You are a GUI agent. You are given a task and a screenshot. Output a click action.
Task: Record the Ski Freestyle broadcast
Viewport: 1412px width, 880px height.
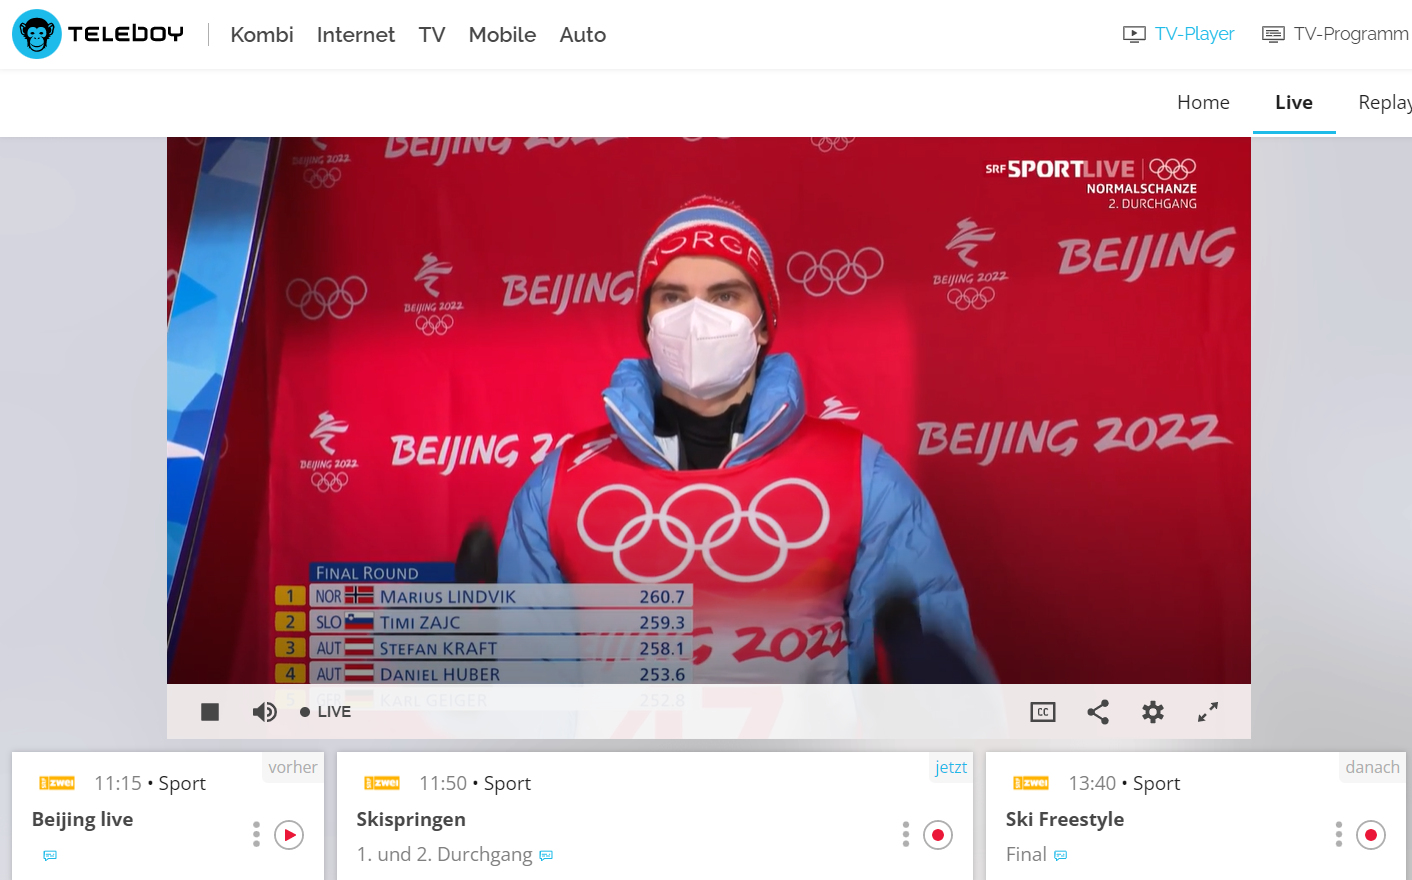[1371, 835]
